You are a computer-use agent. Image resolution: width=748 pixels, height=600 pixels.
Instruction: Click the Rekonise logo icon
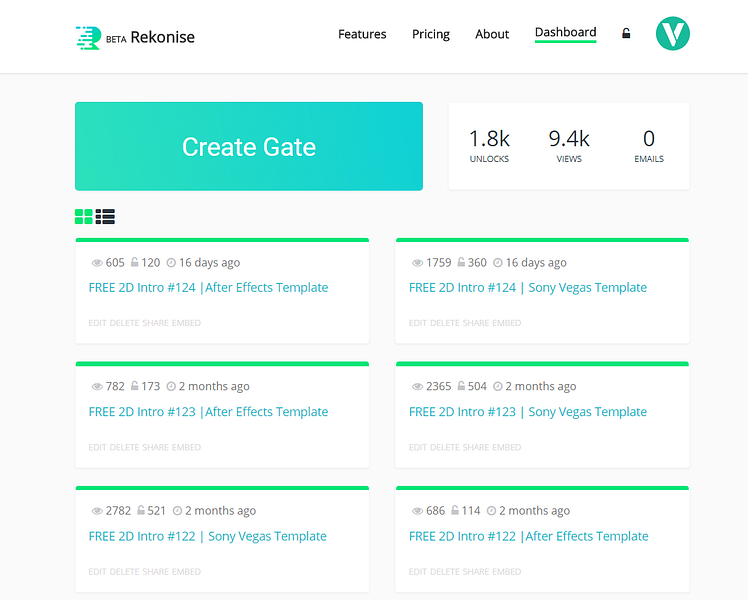click(88, 38)
